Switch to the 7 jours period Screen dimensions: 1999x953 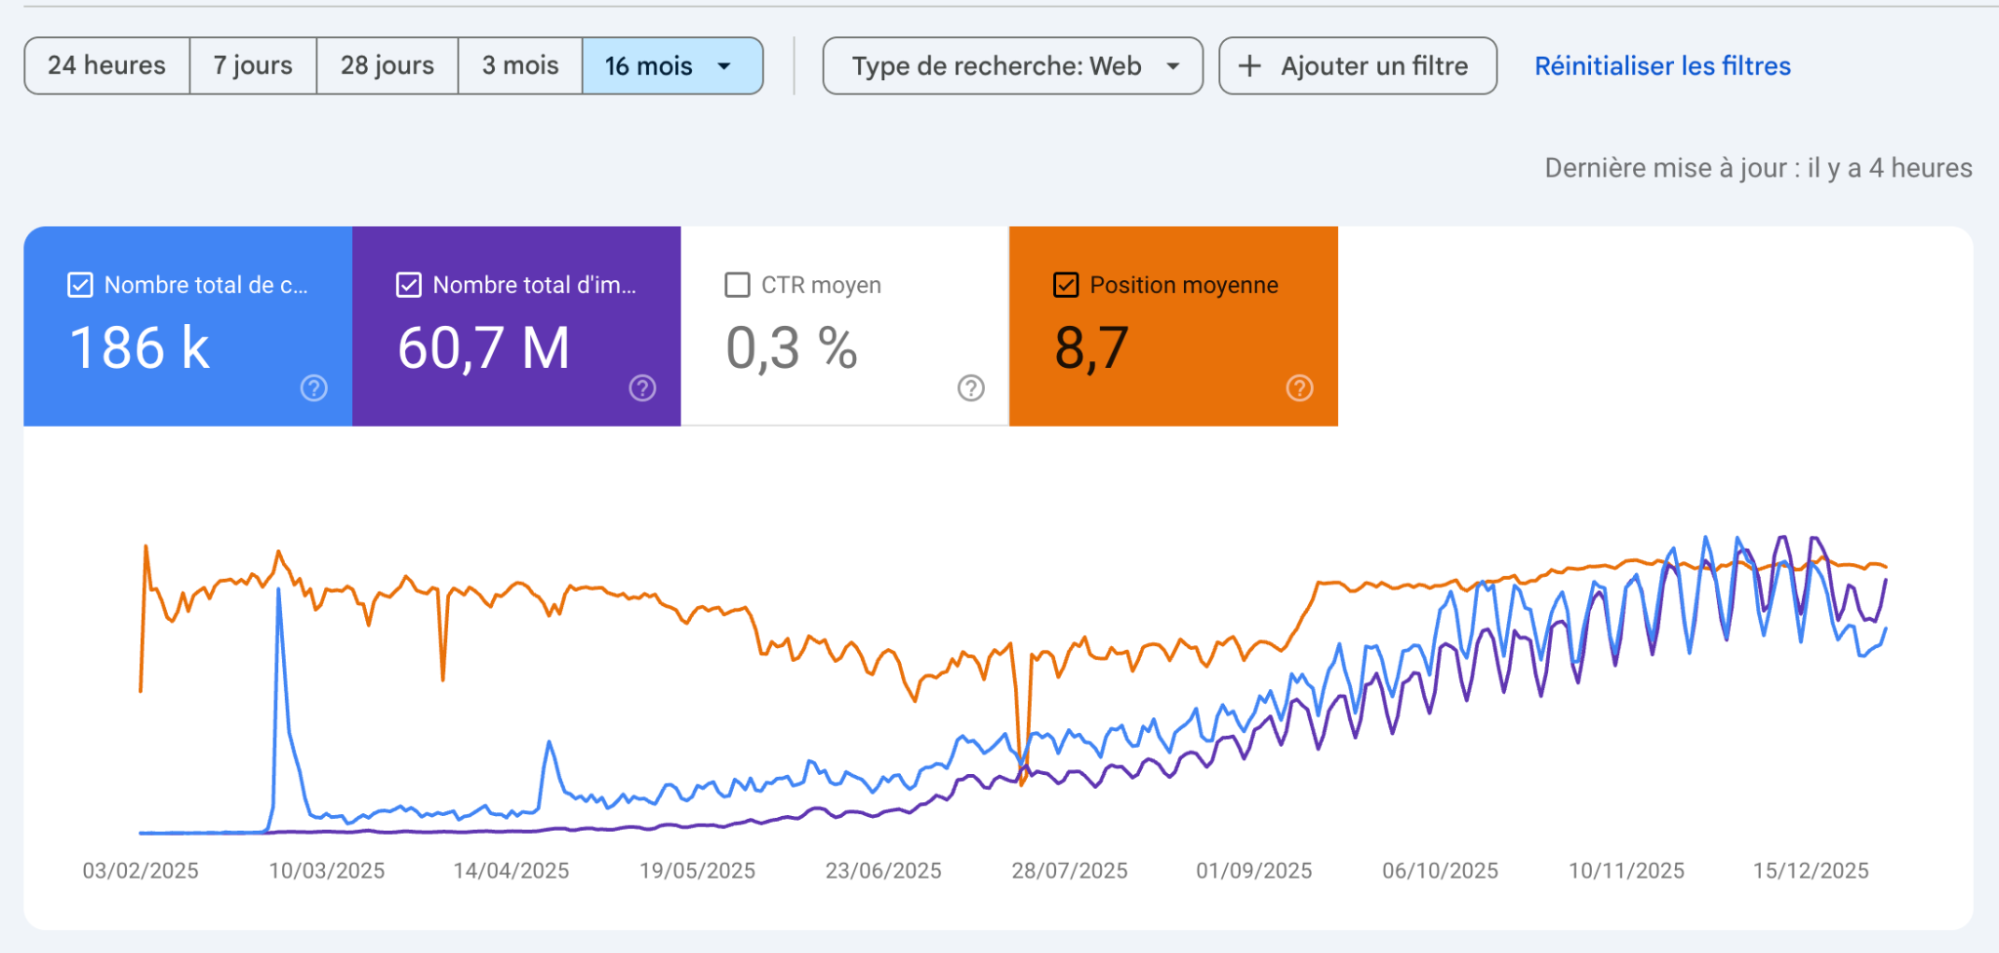253,66
